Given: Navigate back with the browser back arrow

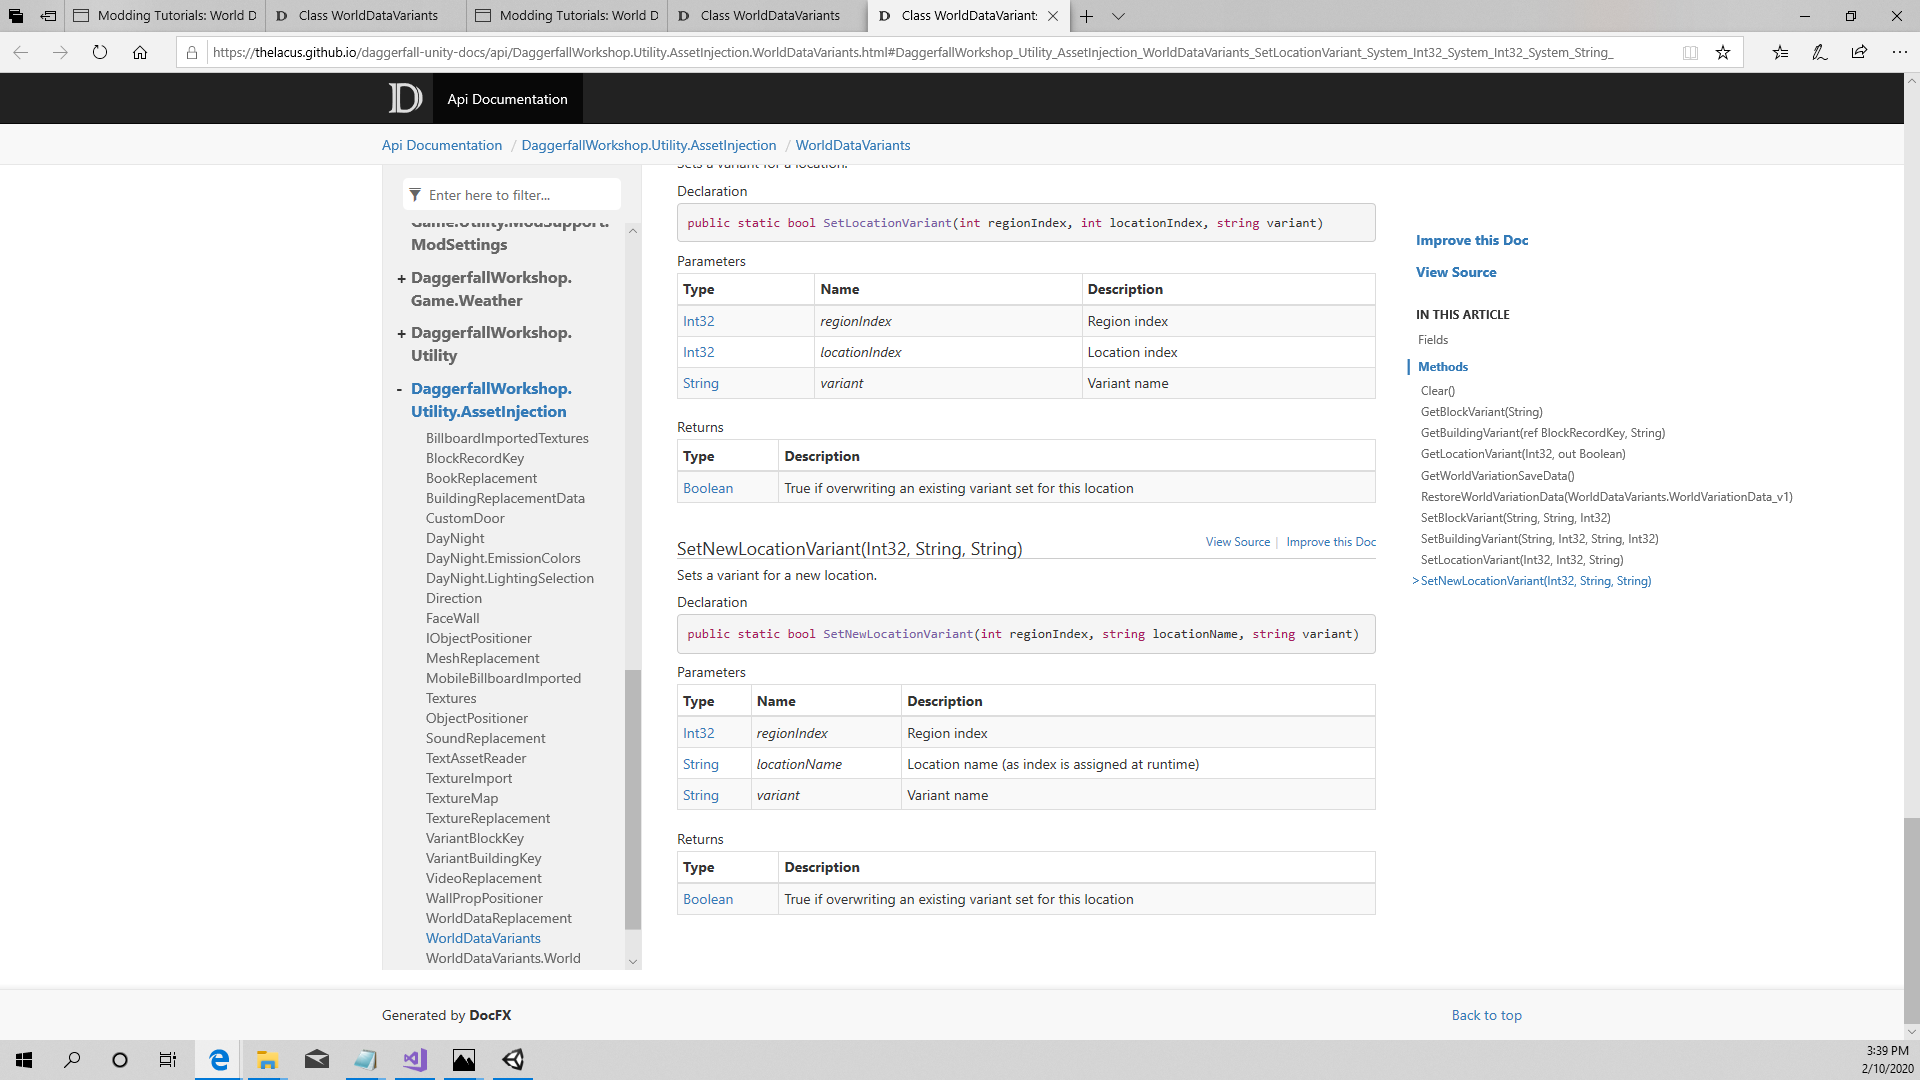Looking at the screenshot, I should pyautogui.click(x=20, y=52).
